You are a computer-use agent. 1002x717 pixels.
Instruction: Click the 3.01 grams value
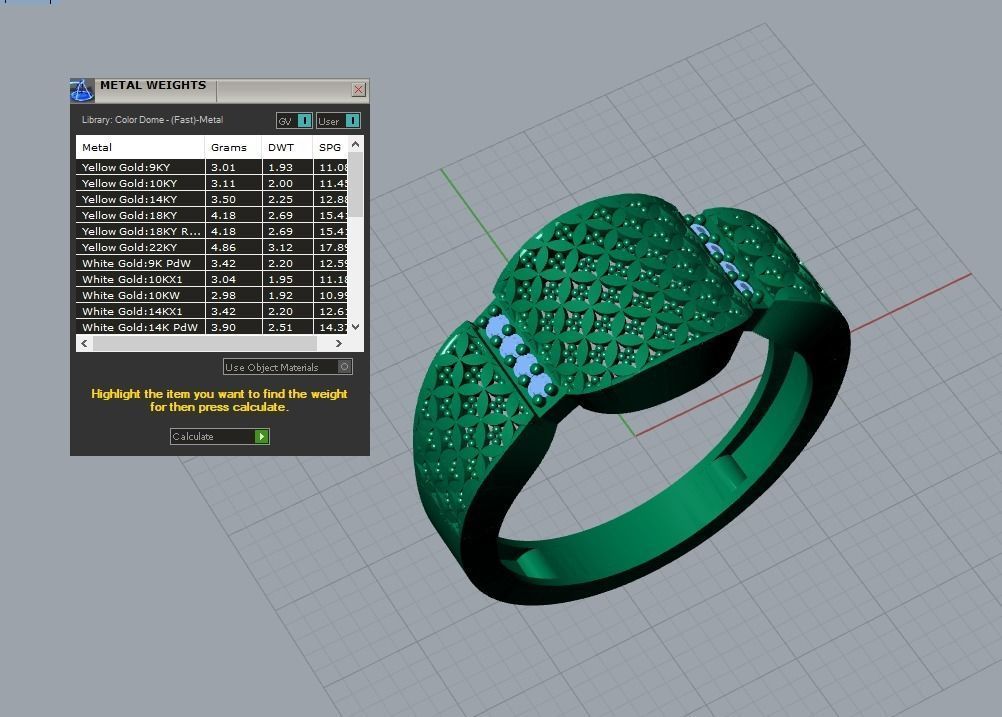point(224,167)
